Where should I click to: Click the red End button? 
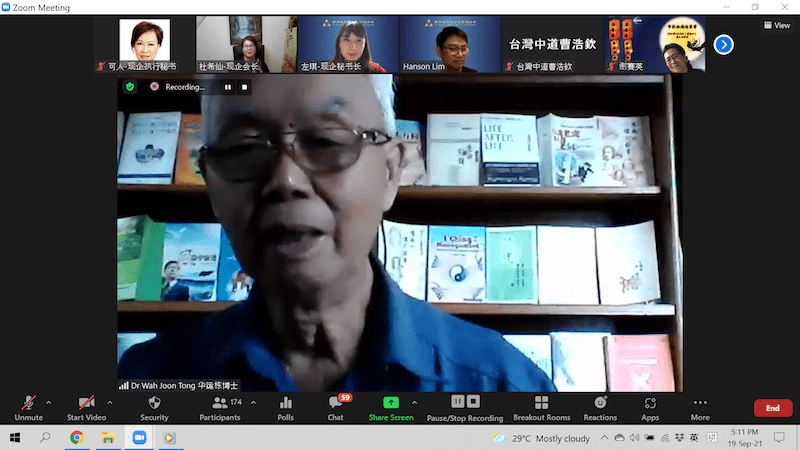[x=772, y=408]
